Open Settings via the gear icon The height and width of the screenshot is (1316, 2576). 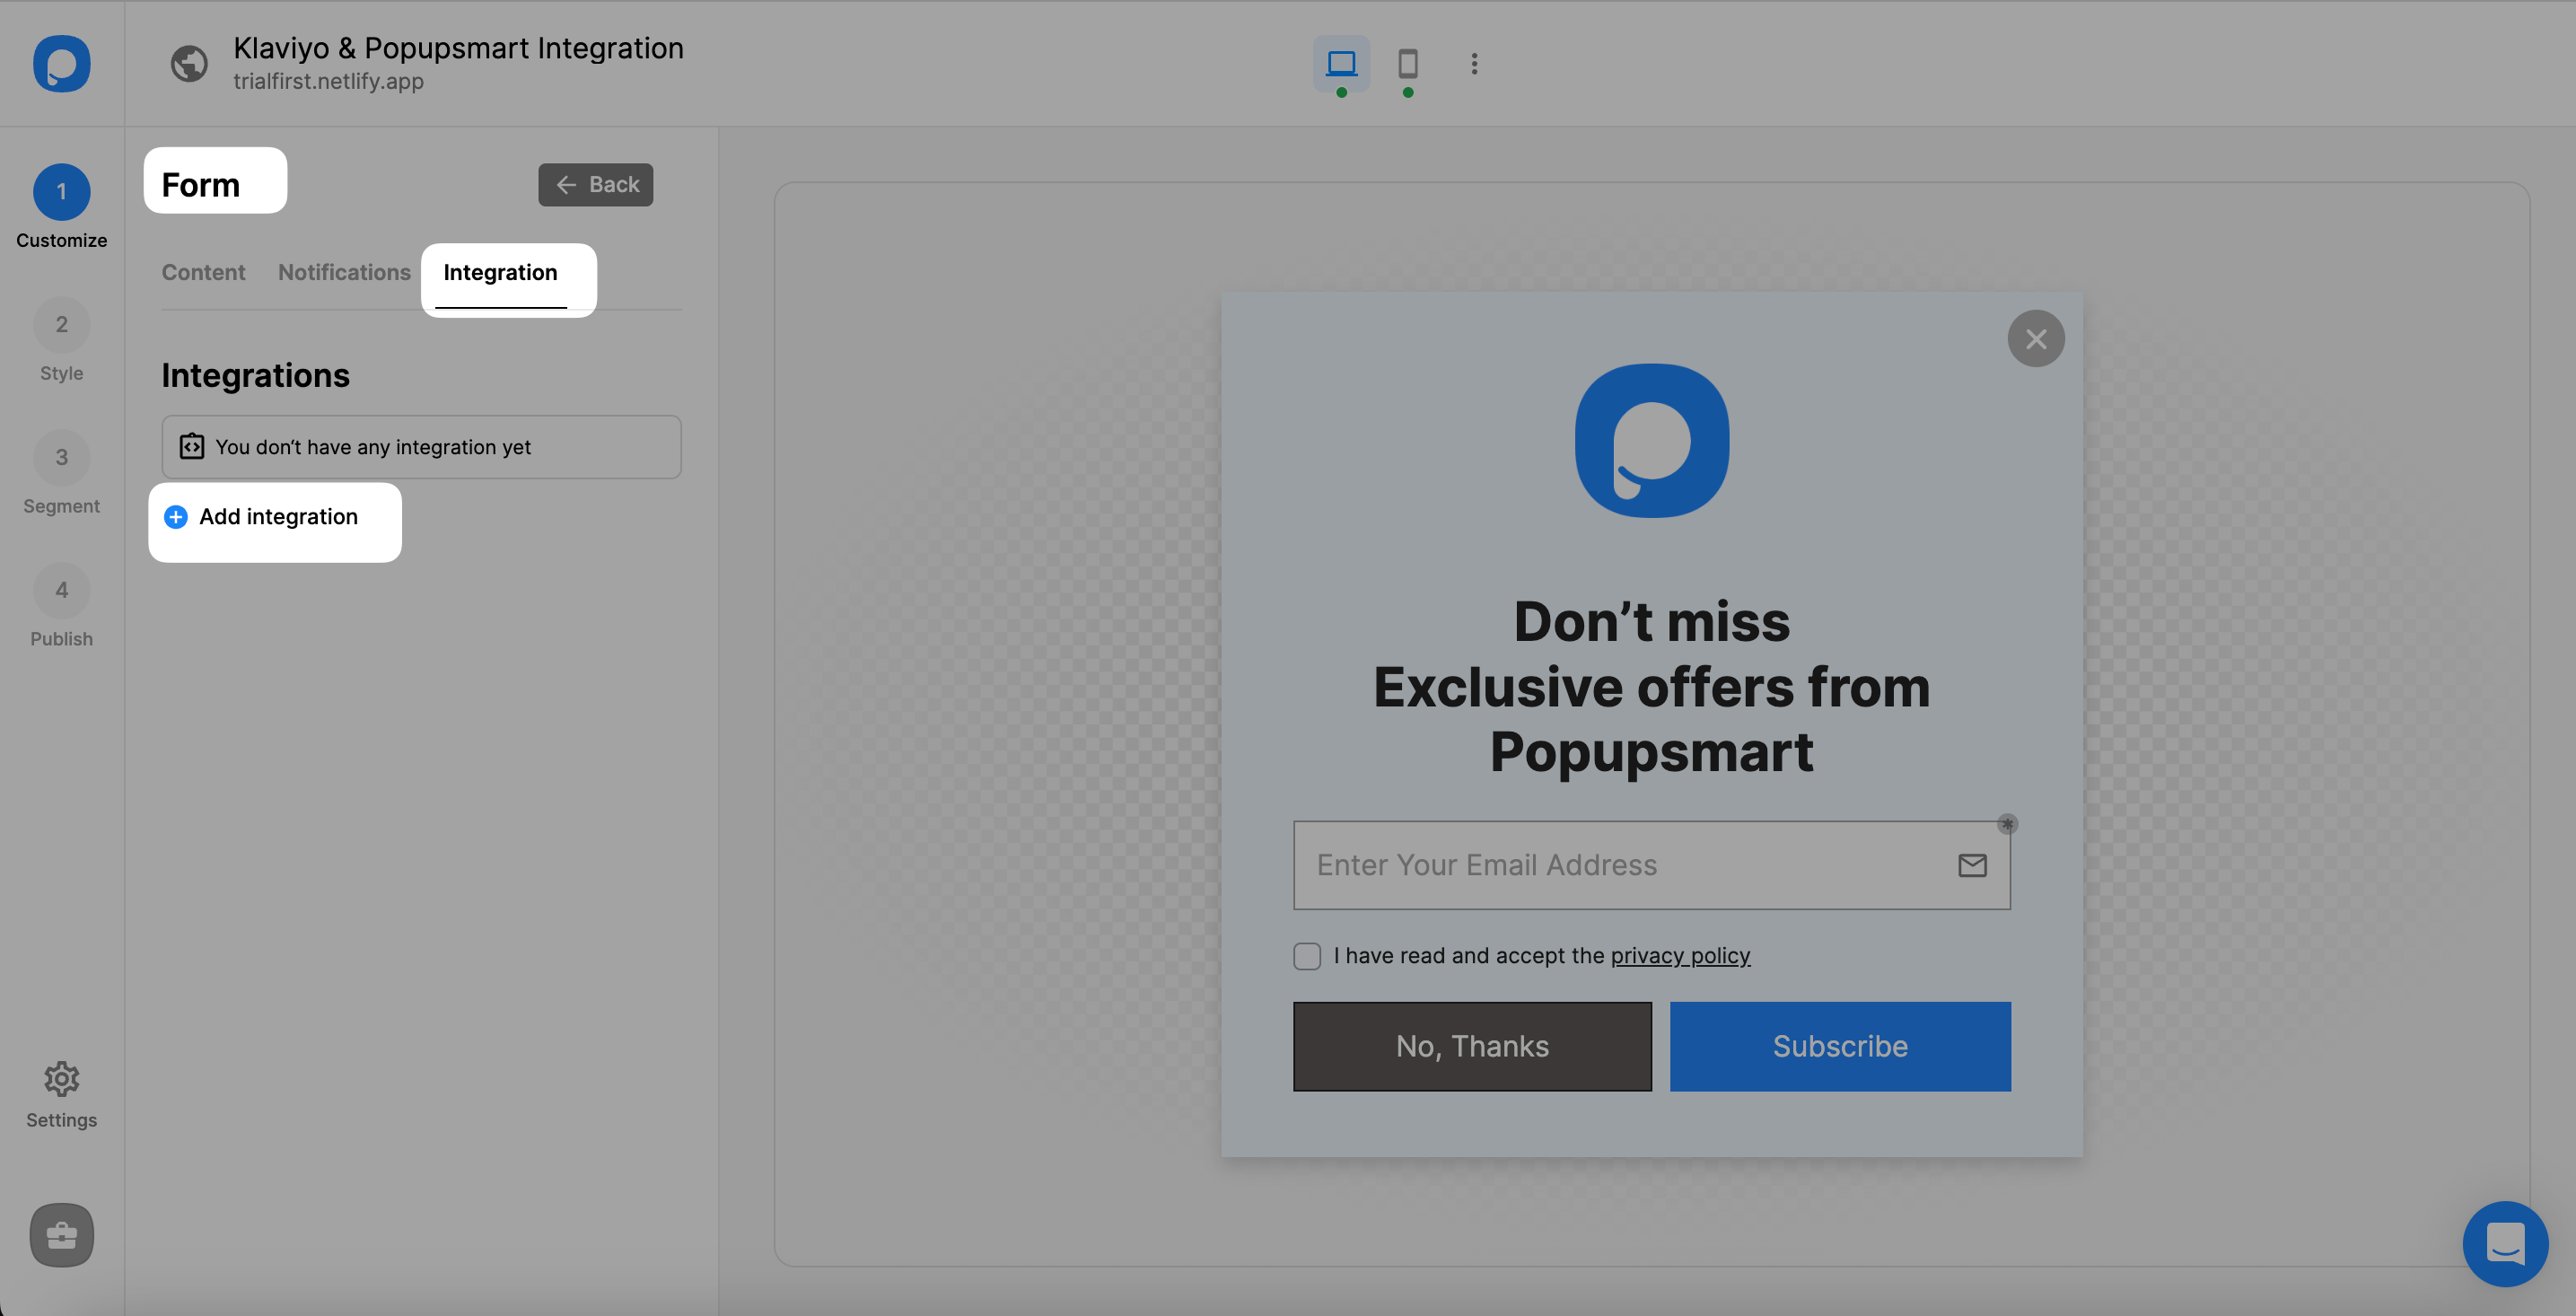pos(61,1079)
